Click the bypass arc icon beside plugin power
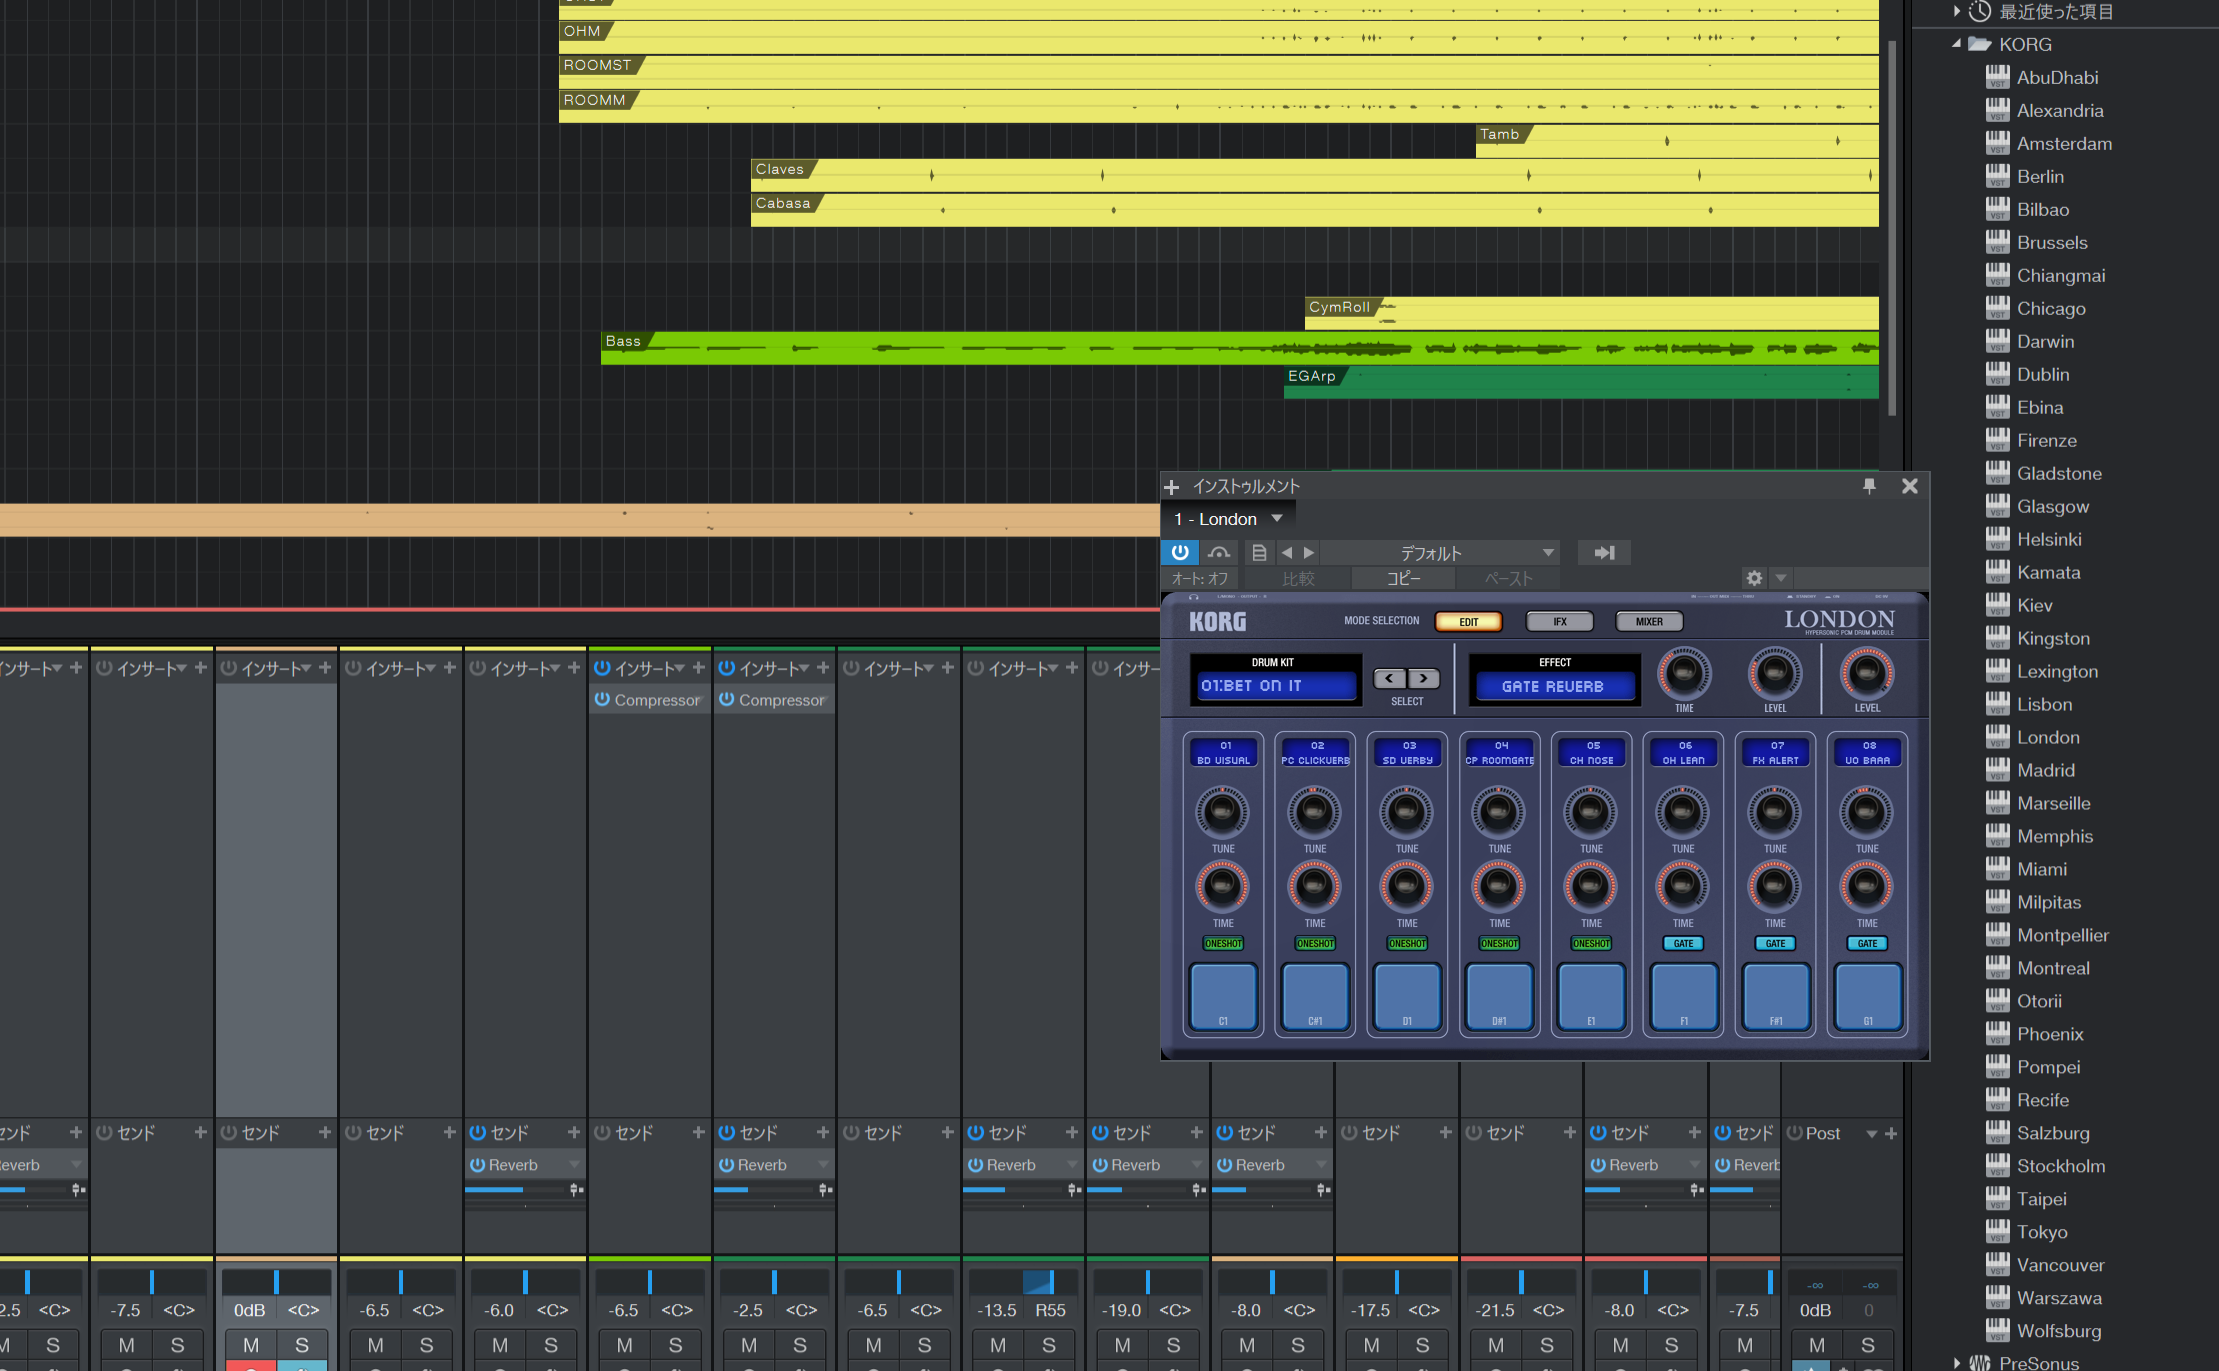 1219,552
